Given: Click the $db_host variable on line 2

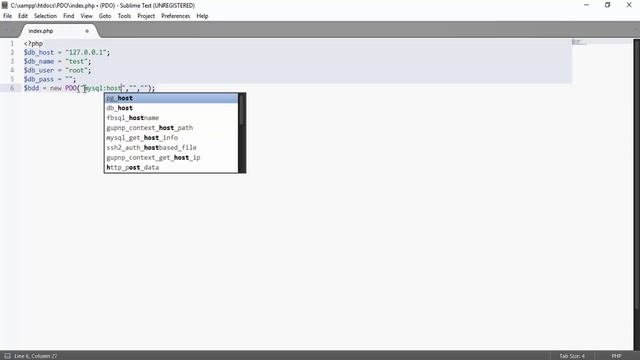Looking at the screenshot, I should click(39, 52).
